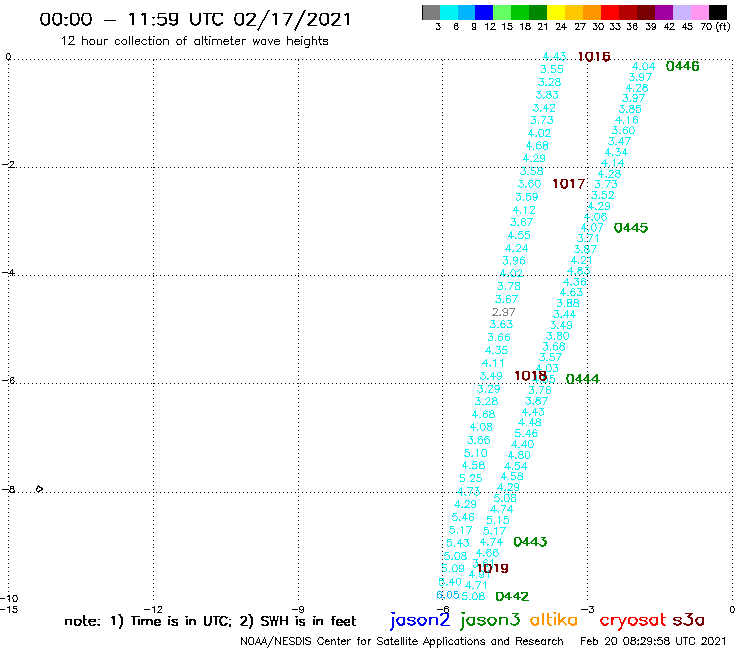Click the '(ft)' unit label in the legend
Screen dimensions: 740x650
point(722,27)
